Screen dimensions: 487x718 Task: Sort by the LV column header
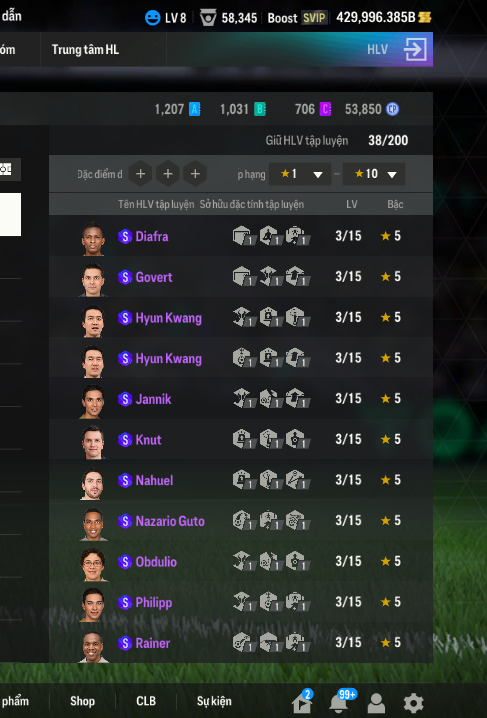pos(352,204)
